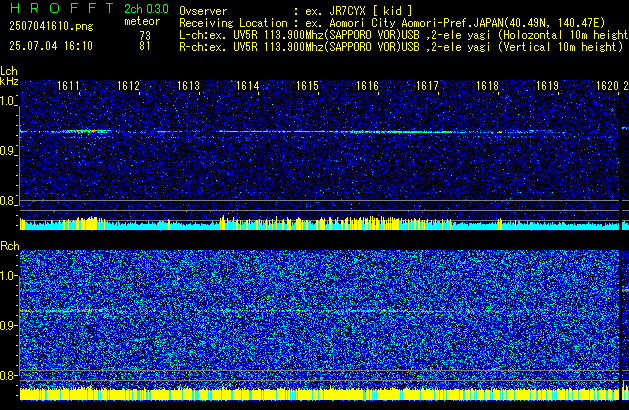Click the L-ch receiver description line
This screenshot has width=629, height=410.
[x=404, y=35]
